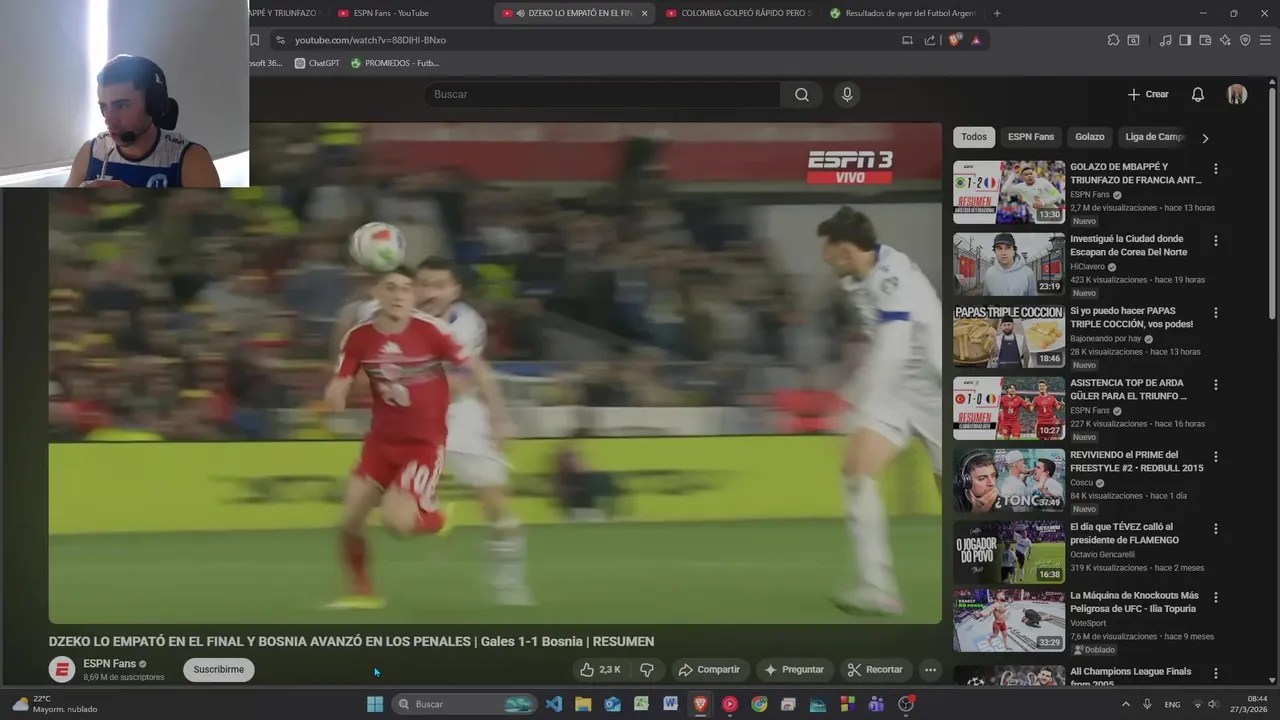Click the Preguntar button
This screenshot has width=1280, height=720.
click(794, 669)
